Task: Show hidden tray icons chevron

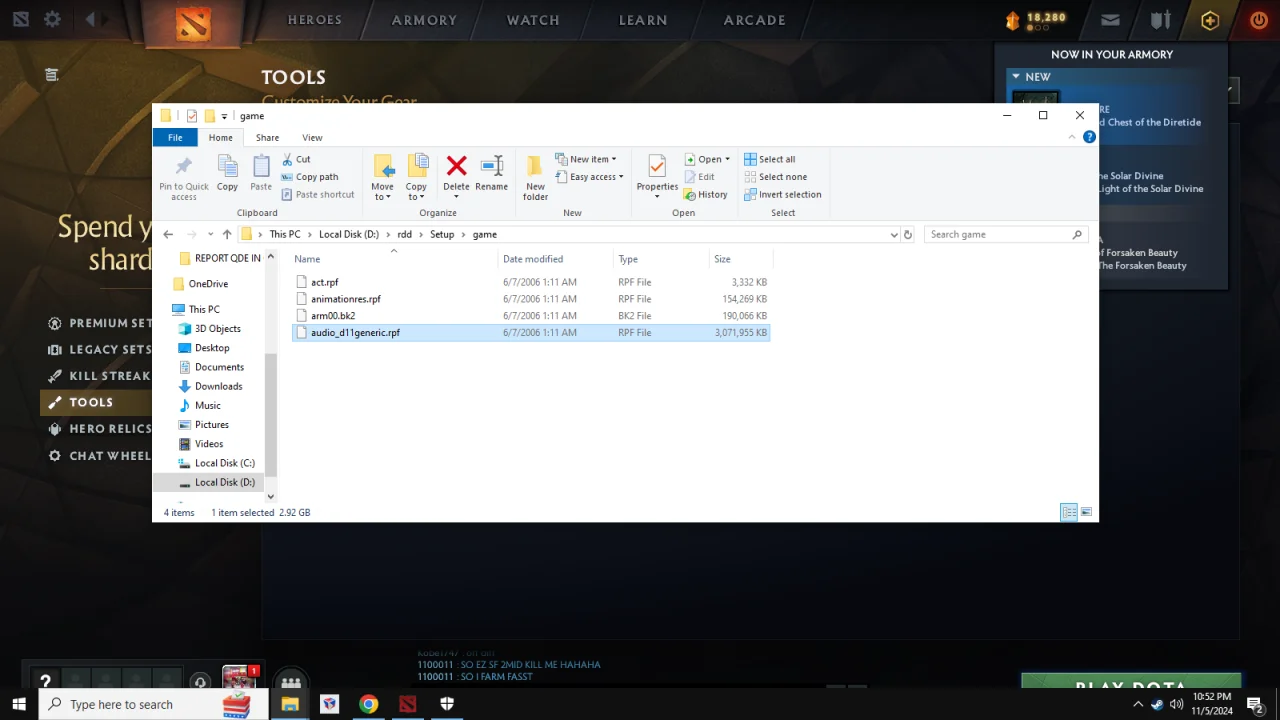Action: pos(1137,704)
